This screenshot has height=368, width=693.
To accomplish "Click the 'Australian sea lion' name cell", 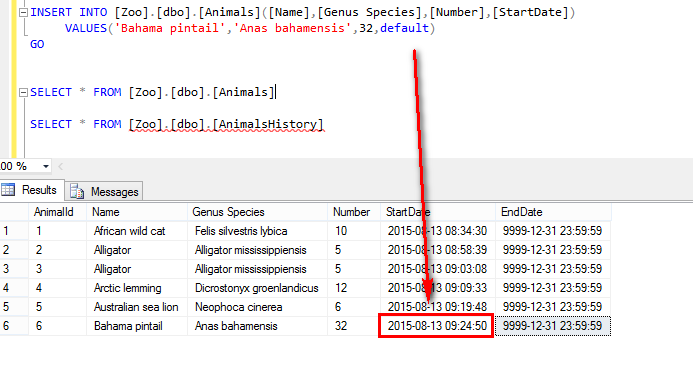I will coord(137,307).
